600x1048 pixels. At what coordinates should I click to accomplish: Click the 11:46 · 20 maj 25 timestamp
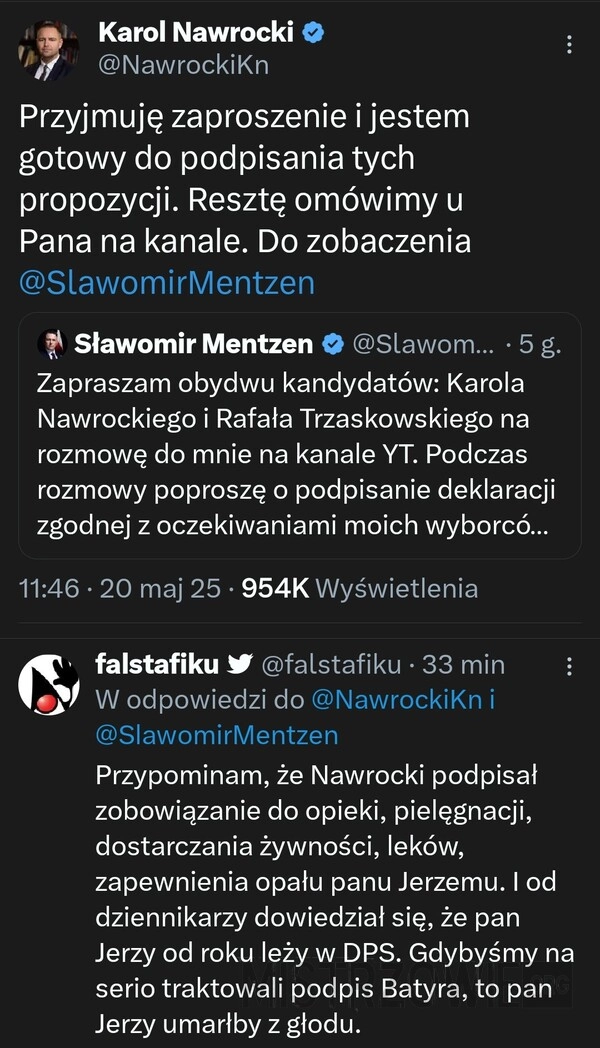120,588
